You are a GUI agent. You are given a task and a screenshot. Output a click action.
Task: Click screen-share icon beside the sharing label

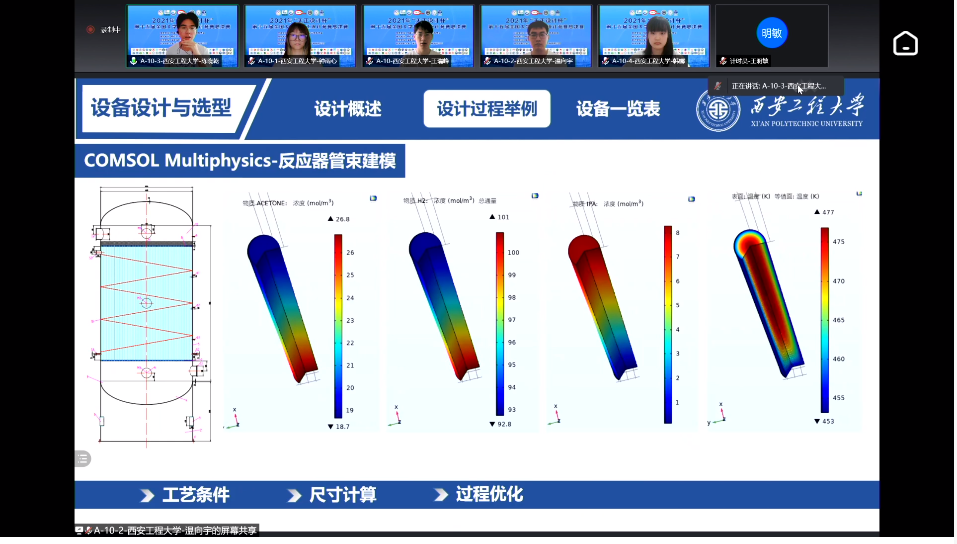coord(79,531)
